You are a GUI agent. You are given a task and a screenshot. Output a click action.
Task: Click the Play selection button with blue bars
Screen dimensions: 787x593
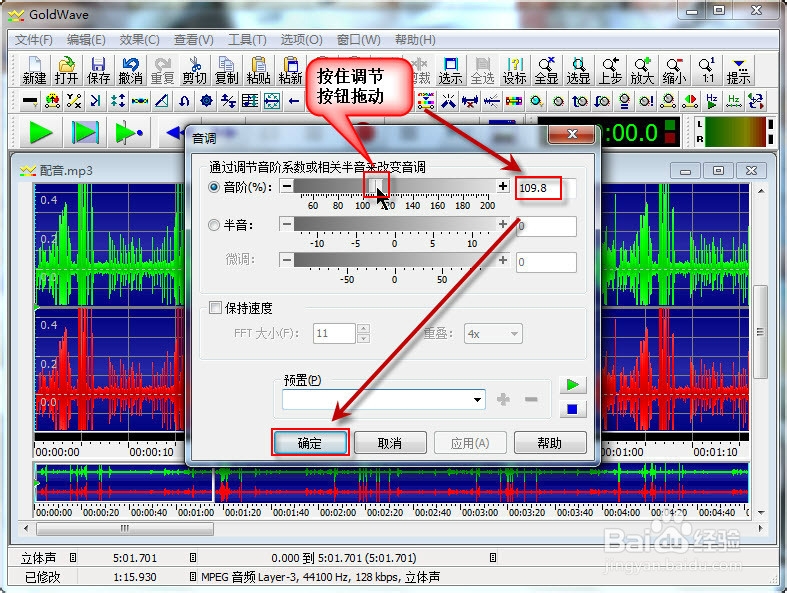[x=85, y=133]
